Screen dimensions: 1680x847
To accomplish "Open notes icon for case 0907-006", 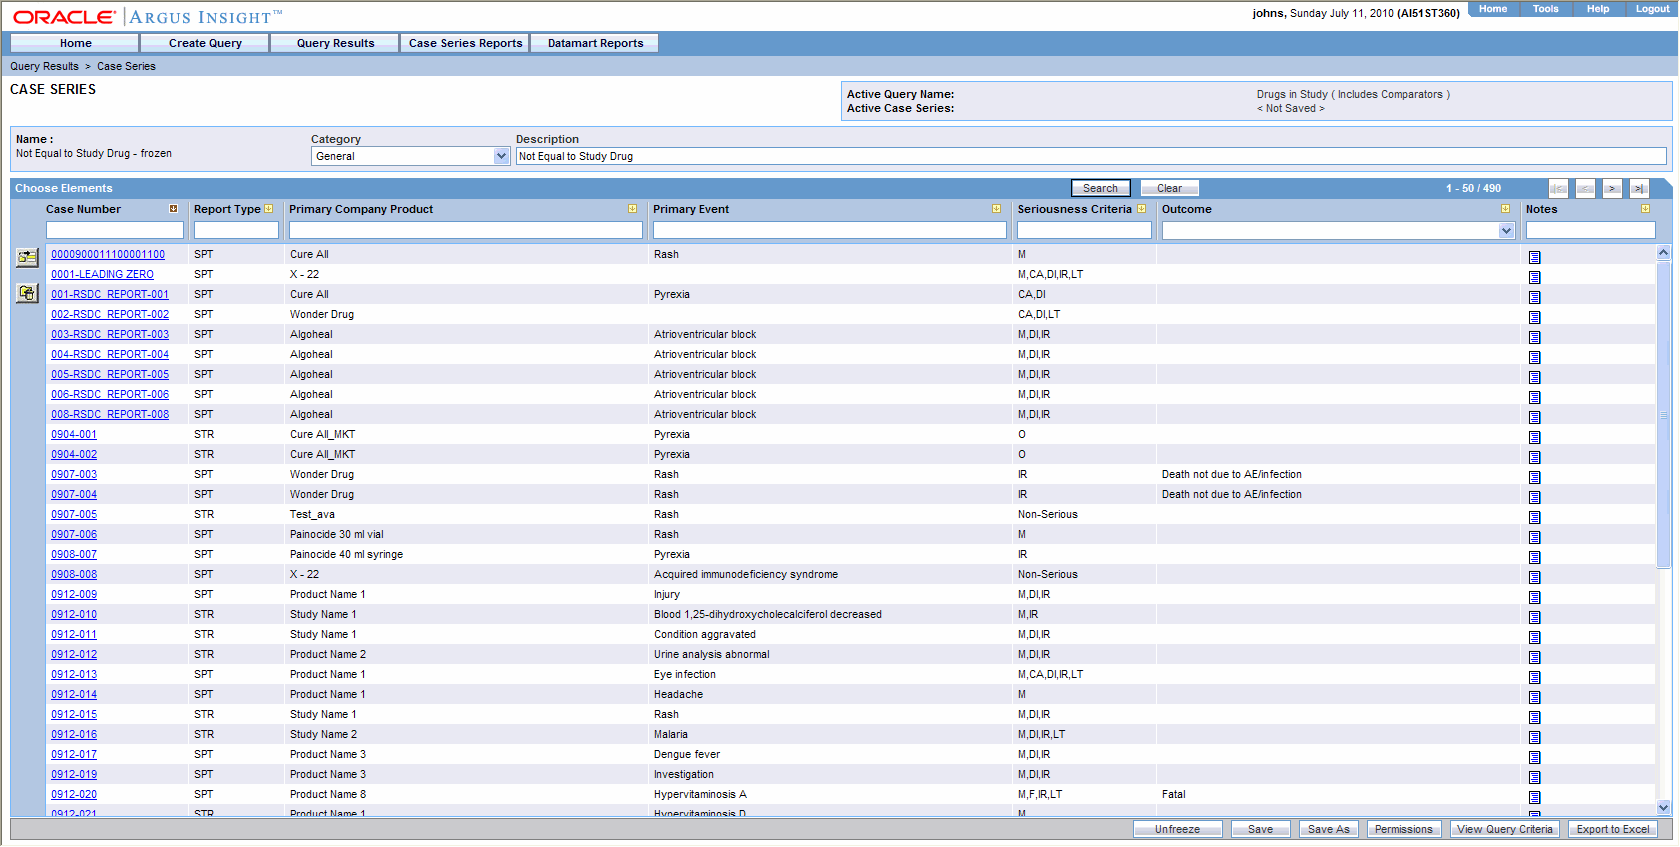I will (1535, 537).
